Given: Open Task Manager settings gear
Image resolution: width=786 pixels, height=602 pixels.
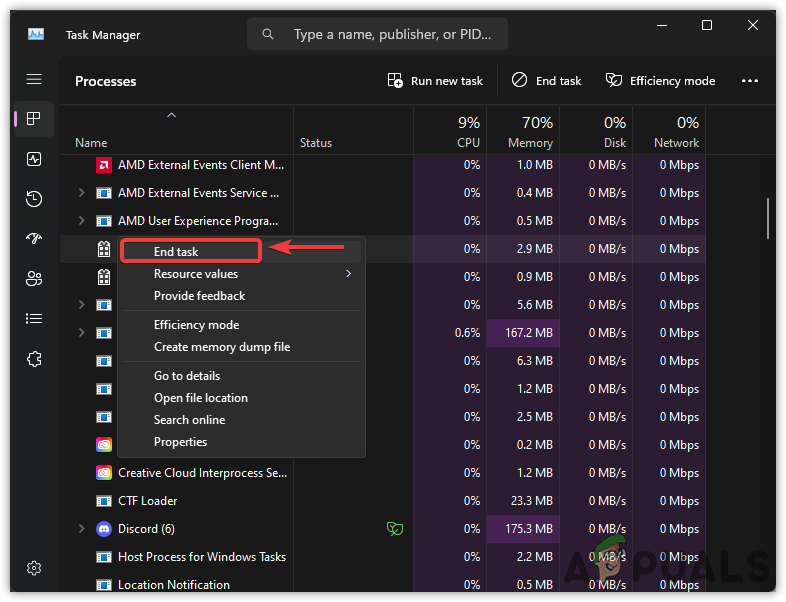Looking at the screenshot, I should [34, 568].
